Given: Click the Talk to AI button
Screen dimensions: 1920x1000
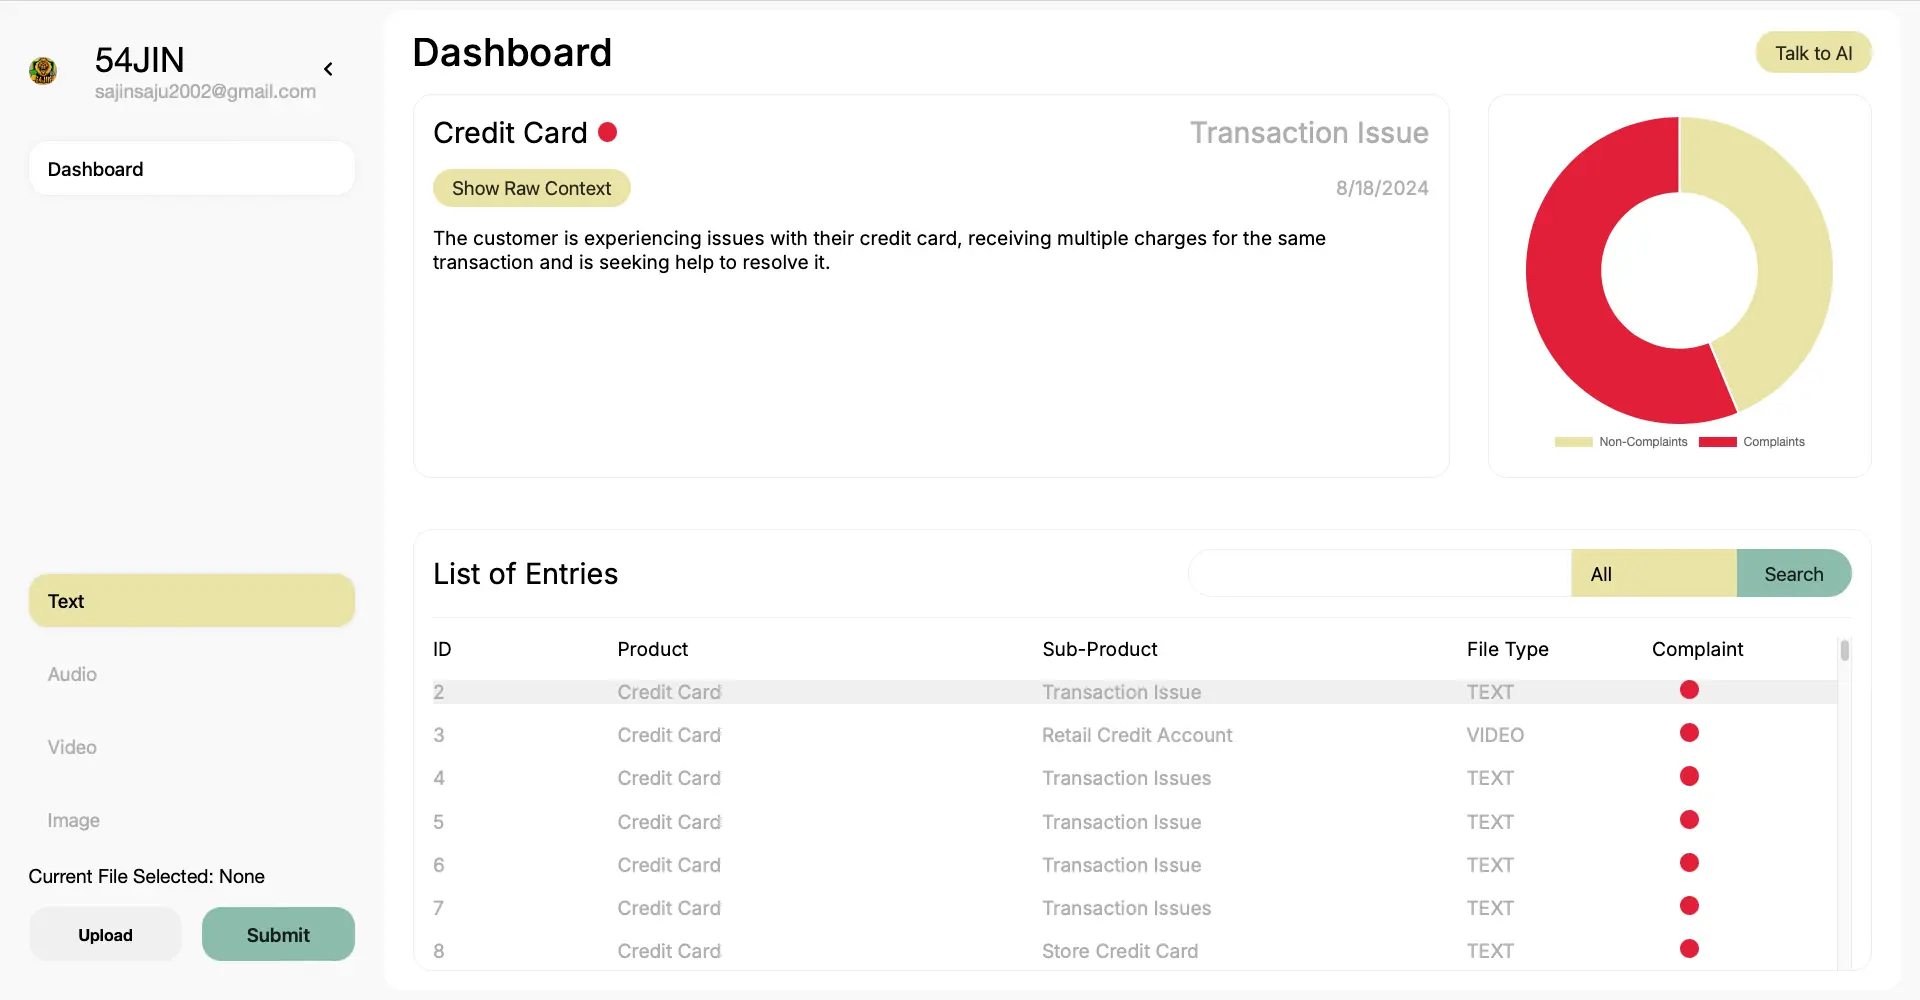Looking at the screenshot, I should tap(1813, 53).
